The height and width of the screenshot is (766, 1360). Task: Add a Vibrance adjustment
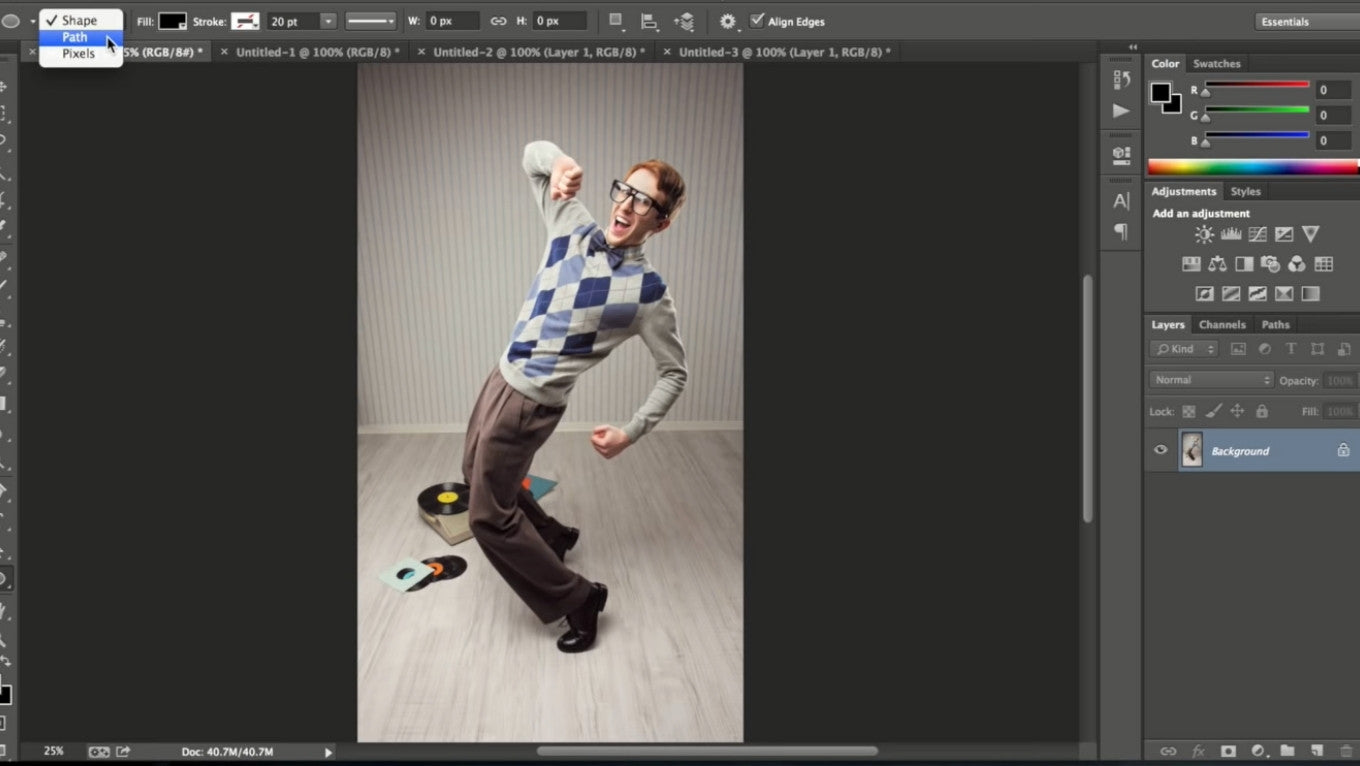click(x=1311, y=234)
